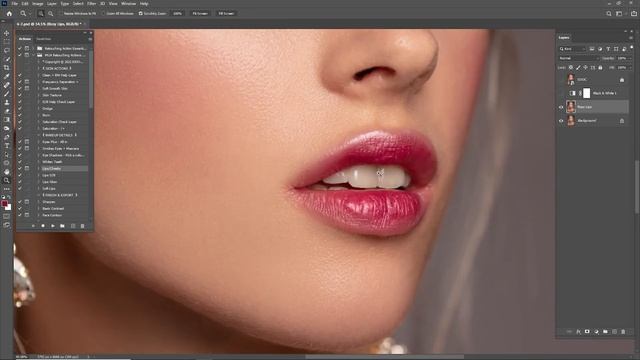Add layer mask icon in Layers panel
640x360 pixels.
click(587, 332)
